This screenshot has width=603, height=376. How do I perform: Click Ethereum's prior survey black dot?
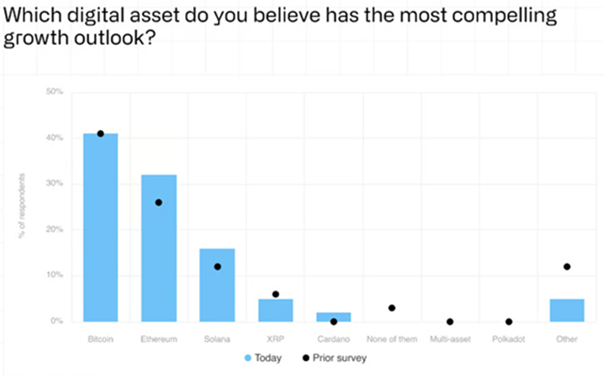(158, 203)
